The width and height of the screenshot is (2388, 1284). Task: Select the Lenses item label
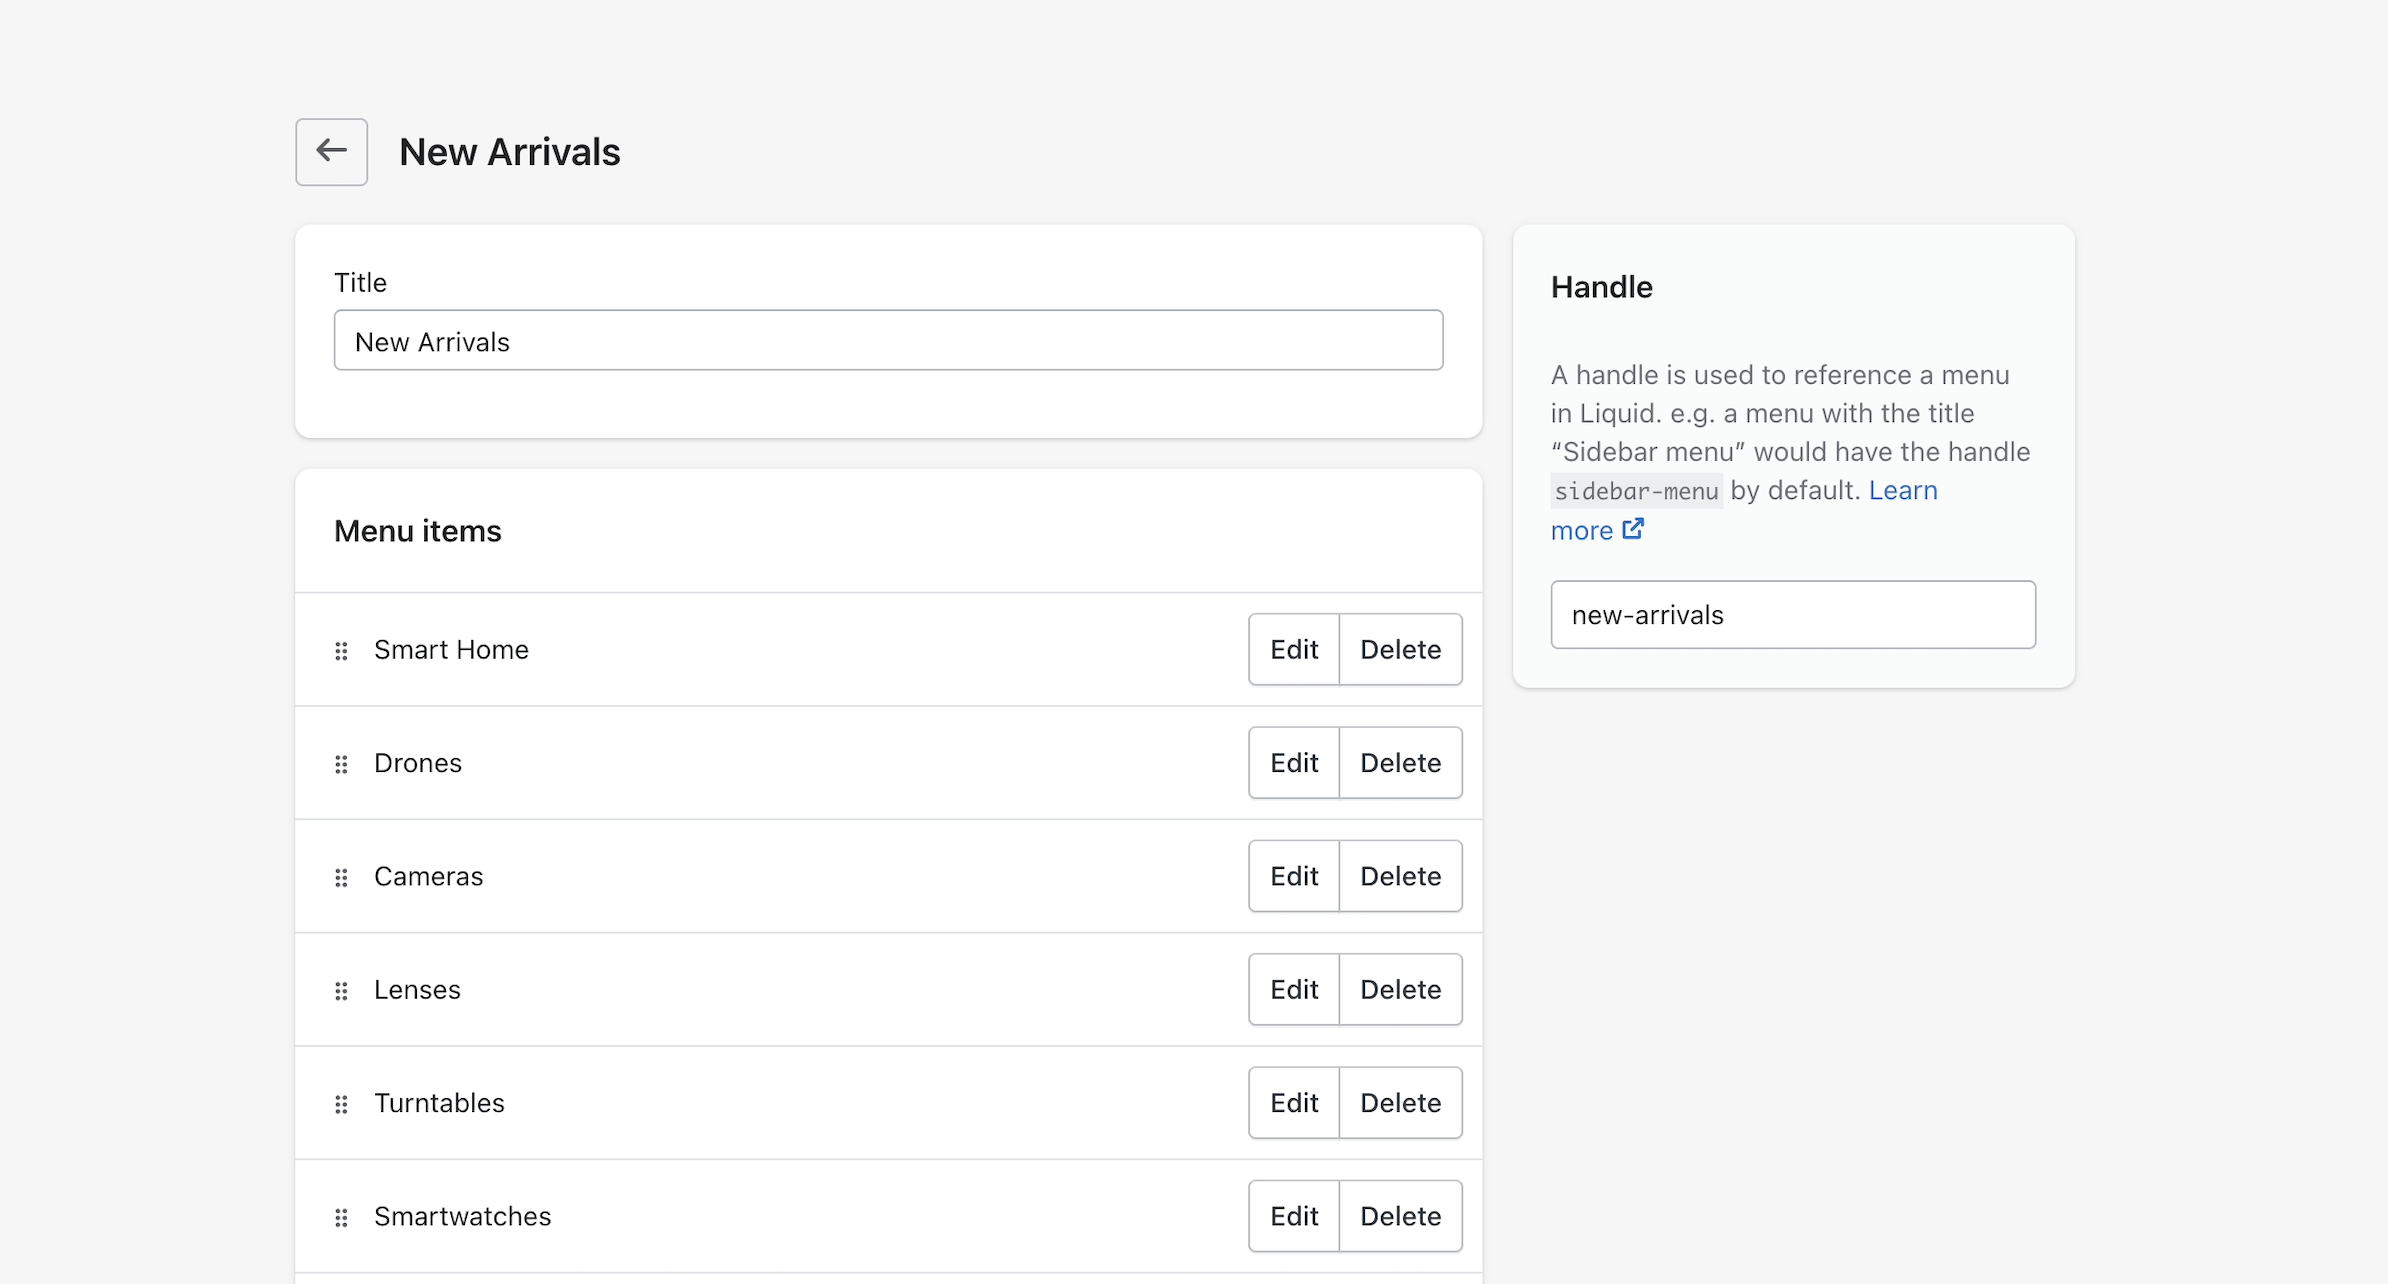coord(417,990)
